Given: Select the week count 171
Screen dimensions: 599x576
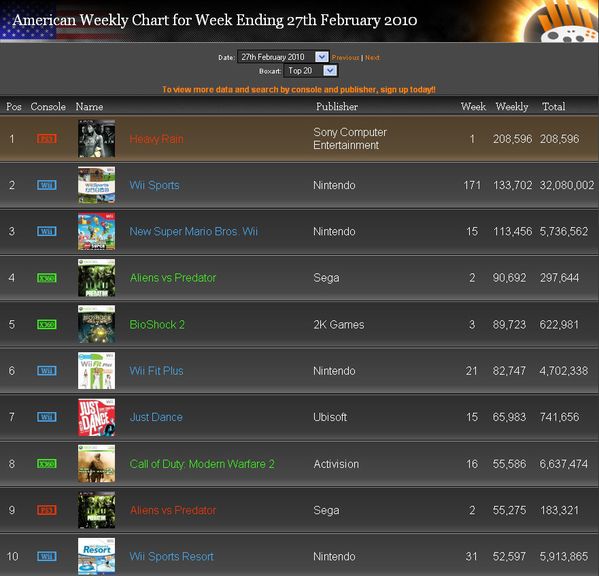Looking at the screenshot, I should pos(472,185).
